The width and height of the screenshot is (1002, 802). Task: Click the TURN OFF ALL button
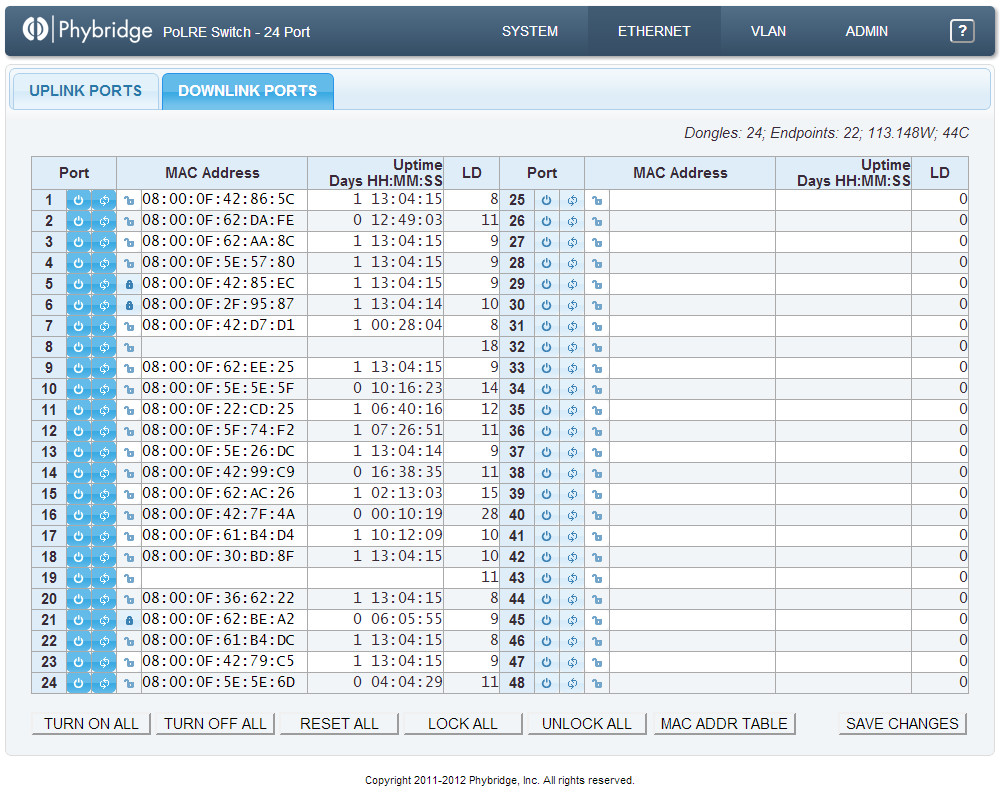pos(215,723)
